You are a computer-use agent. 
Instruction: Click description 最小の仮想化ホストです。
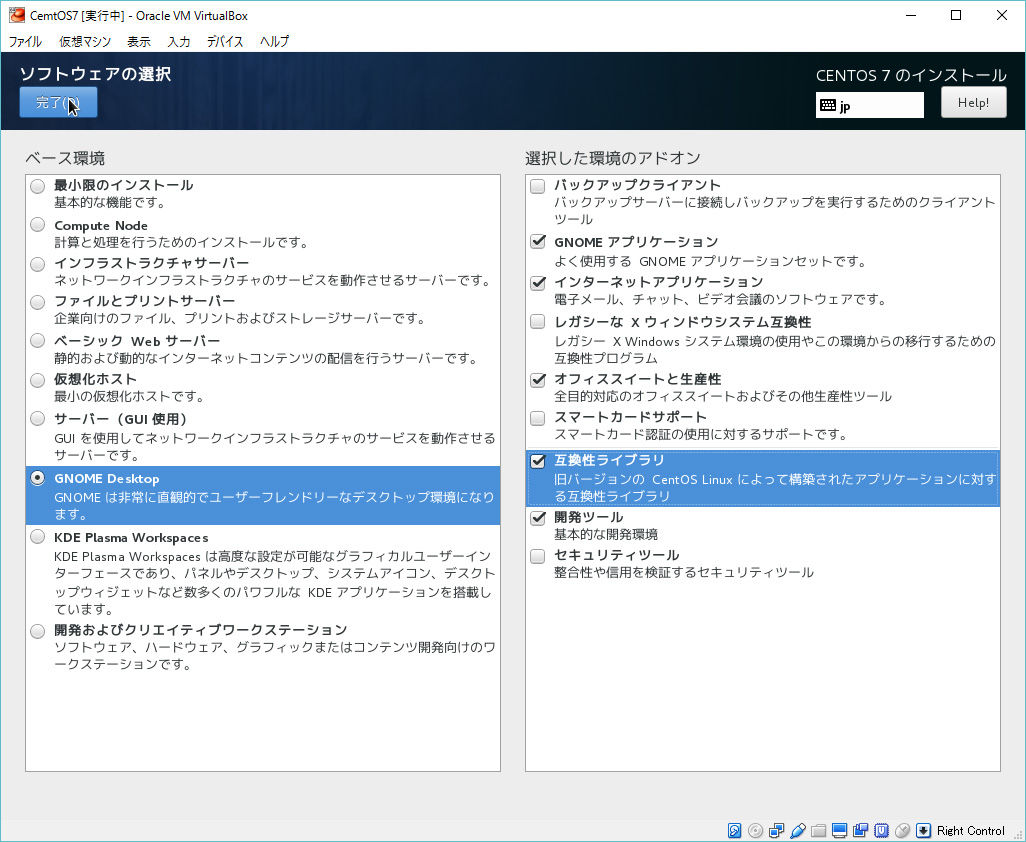[130, 396]
